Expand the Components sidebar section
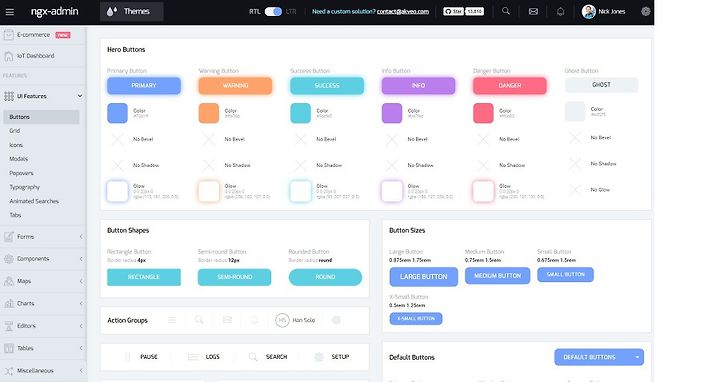This screenshot has width=720, height=382. point(81,259)
